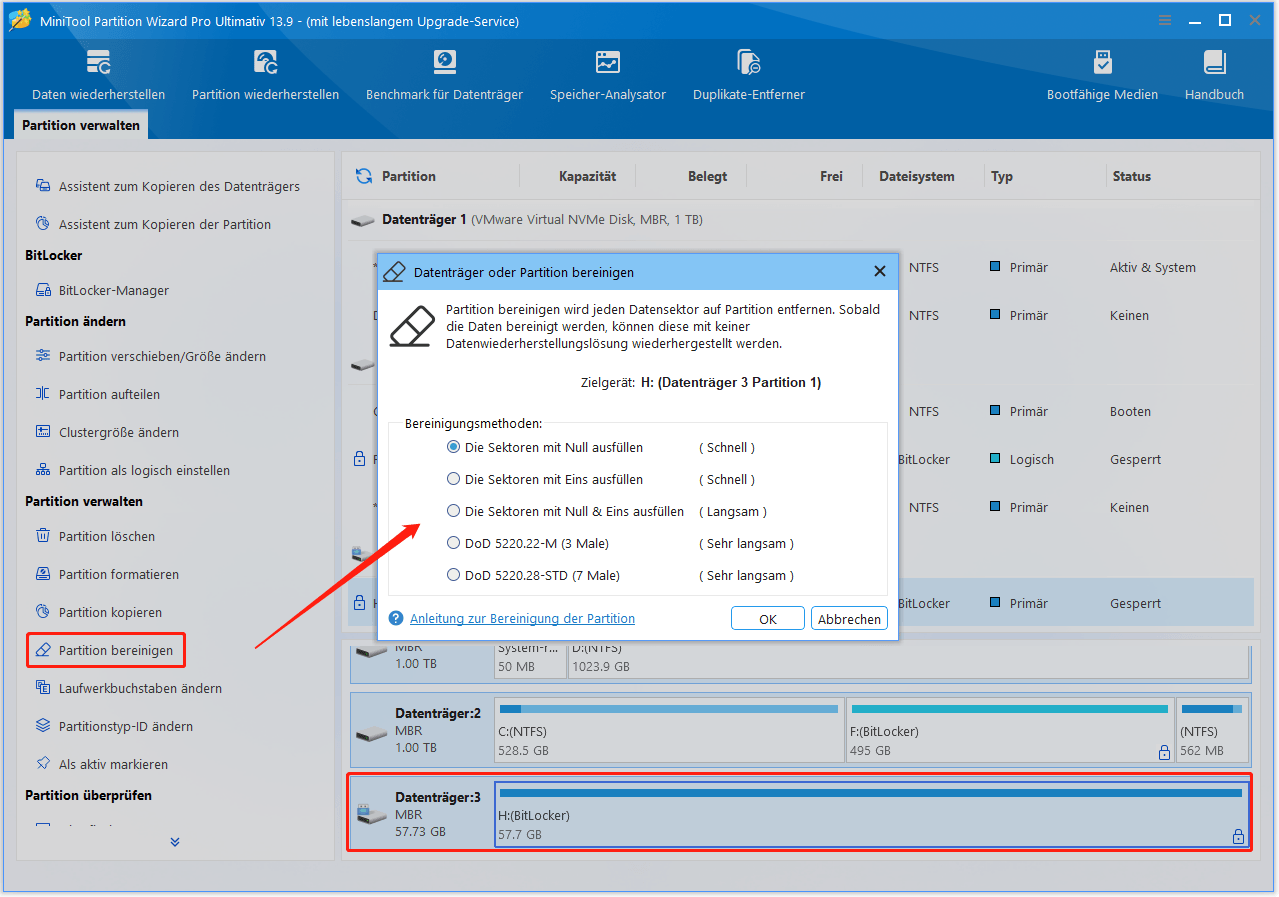Select F:(BitLocker) 495 GB partition block
1279x897 pixels.
(1009, 732)
